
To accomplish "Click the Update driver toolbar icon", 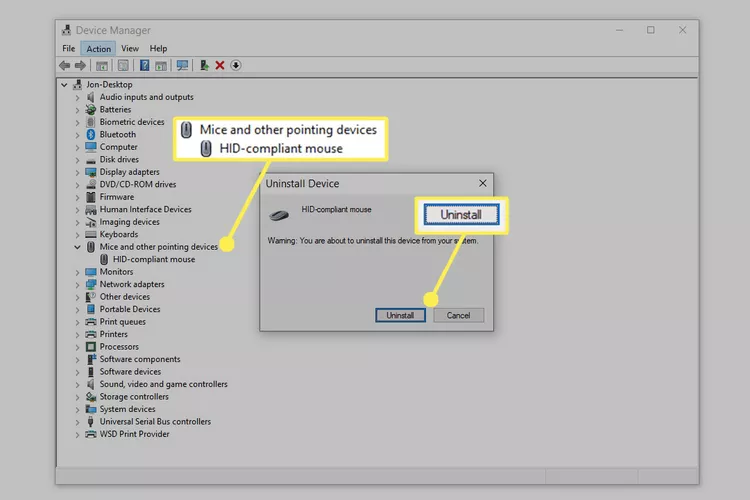I will point(204,66).
